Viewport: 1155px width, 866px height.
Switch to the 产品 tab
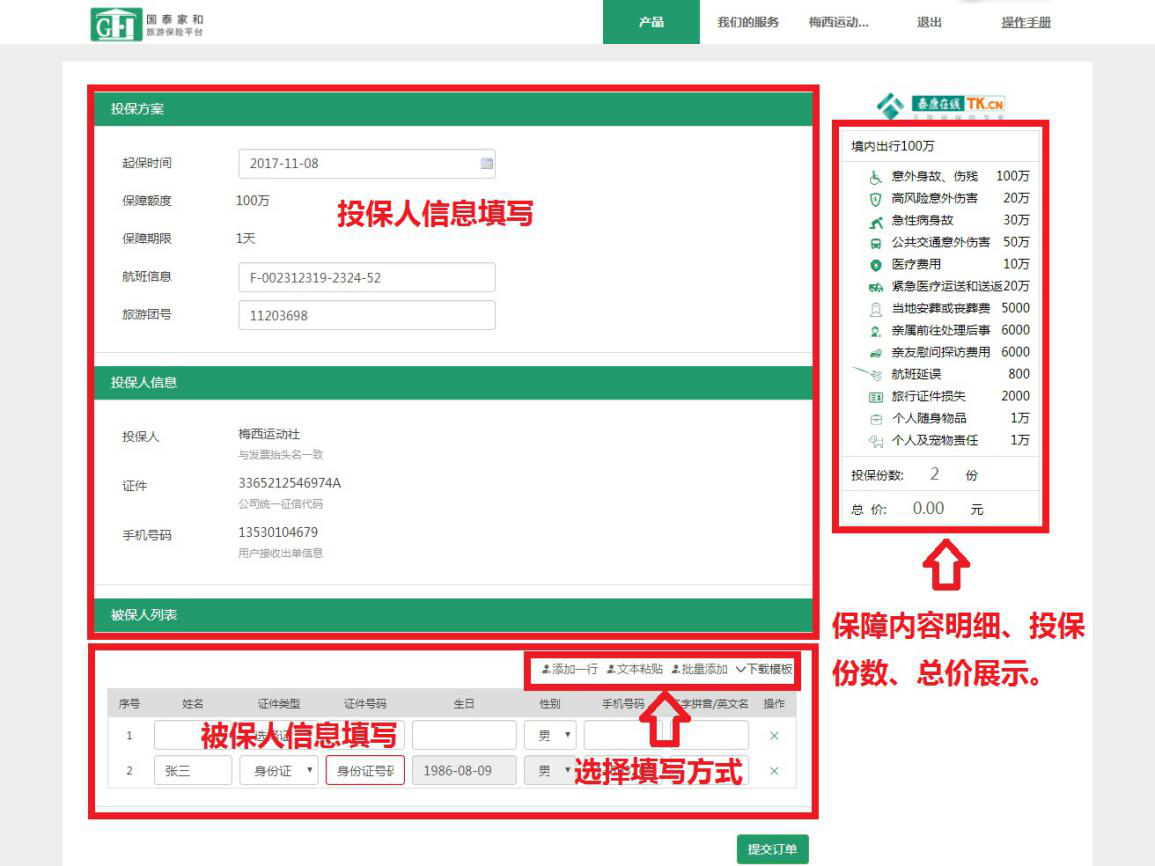click(651, 22)
